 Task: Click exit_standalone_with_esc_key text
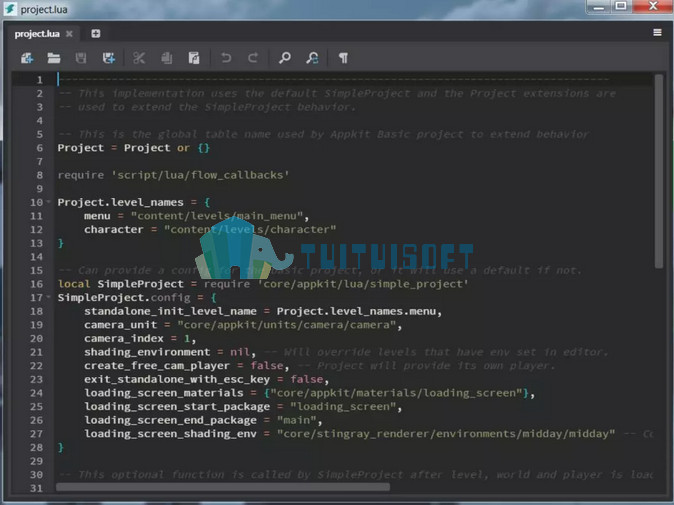pyautogui.click(x=177, y=379)
